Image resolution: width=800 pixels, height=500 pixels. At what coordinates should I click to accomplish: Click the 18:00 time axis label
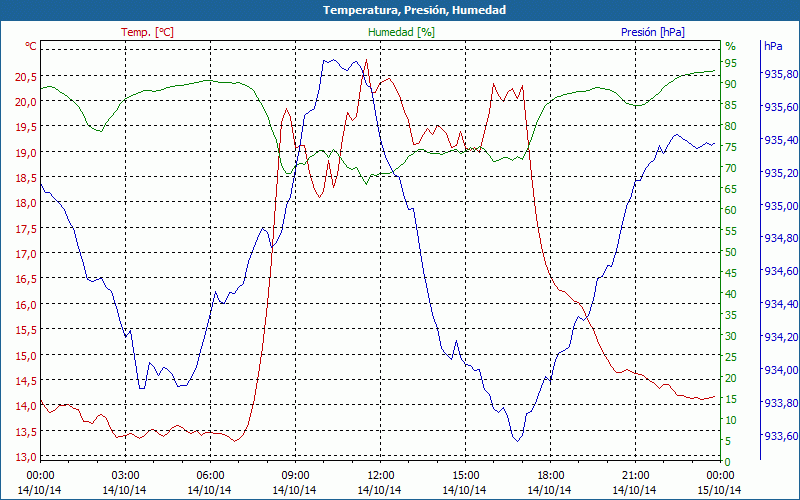click(550, 476)
